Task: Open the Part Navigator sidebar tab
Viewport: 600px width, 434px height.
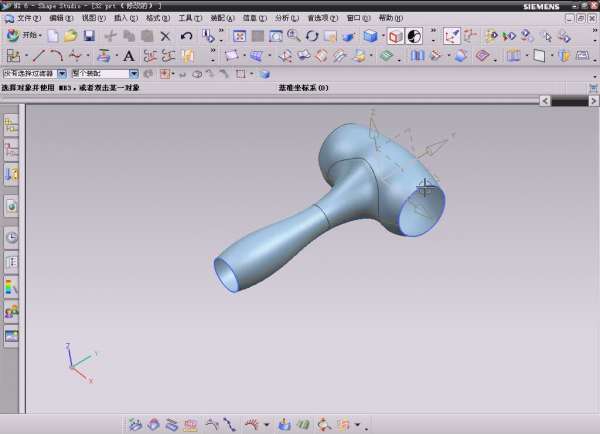Action: pos(11,150)
